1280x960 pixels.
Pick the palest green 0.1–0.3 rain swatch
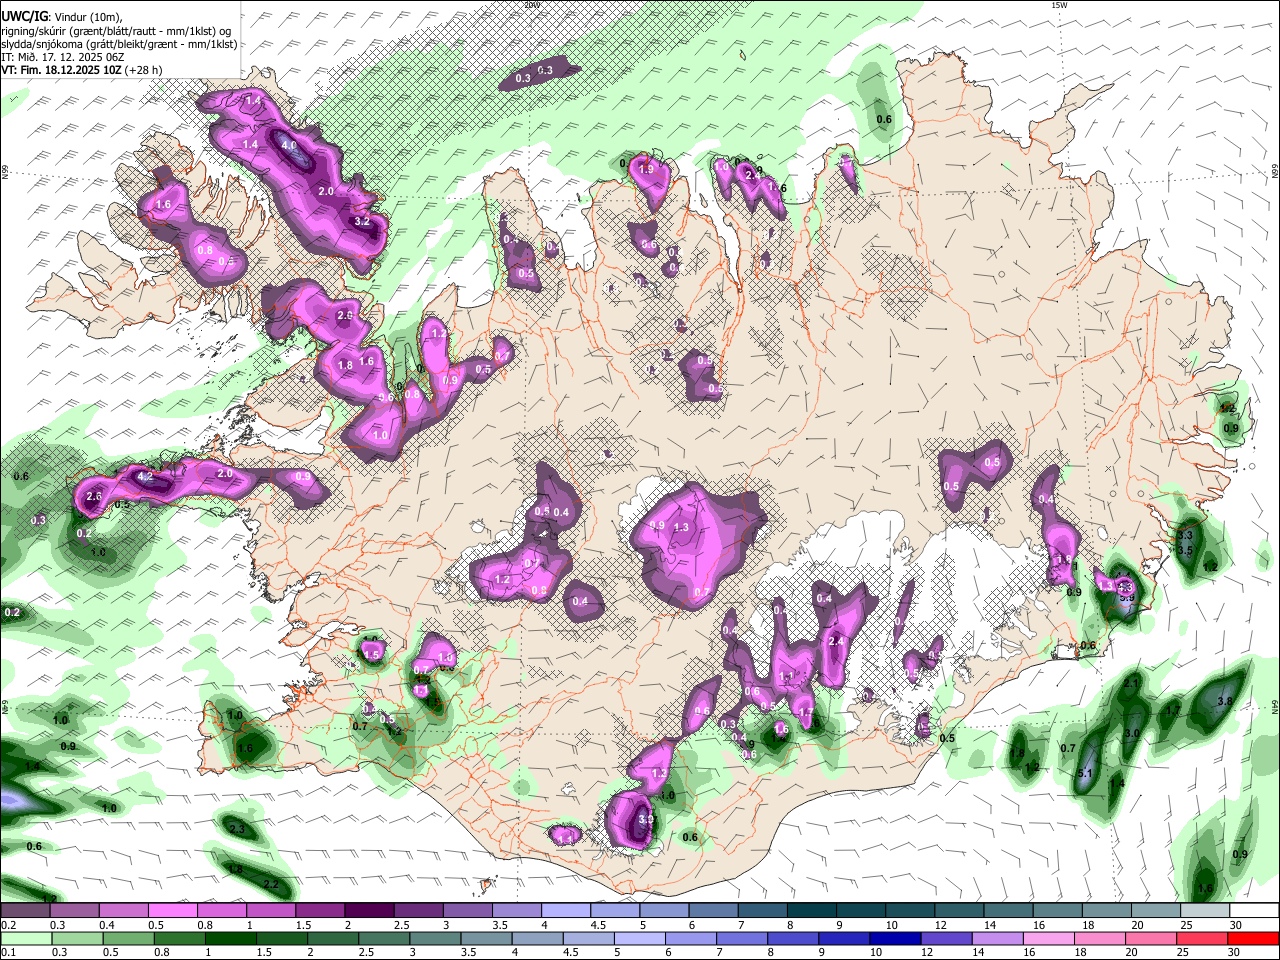click(x=27, y=938)
